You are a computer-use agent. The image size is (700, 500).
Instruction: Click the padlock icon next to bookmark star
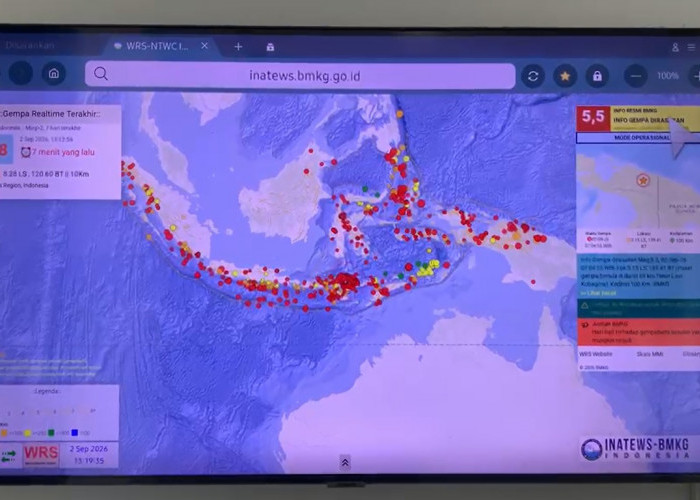pos(597,76)
